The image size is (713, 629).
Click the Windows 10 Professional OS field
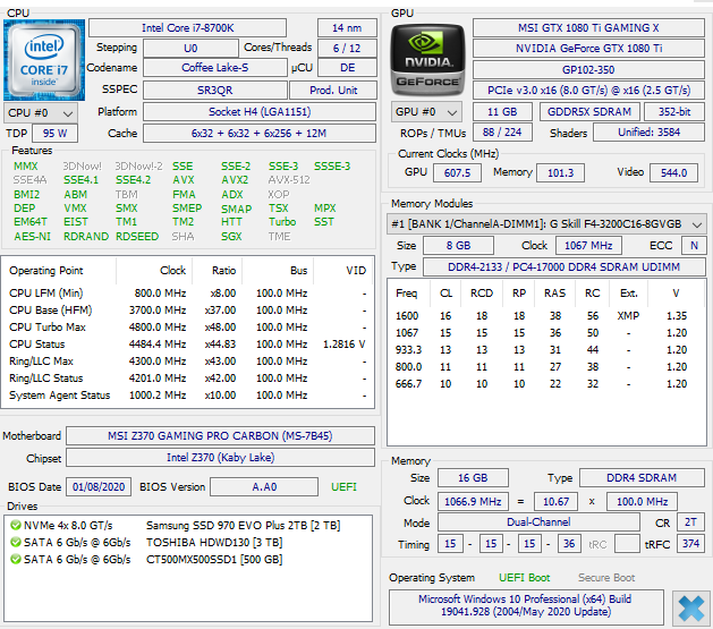tap(526, 606)
